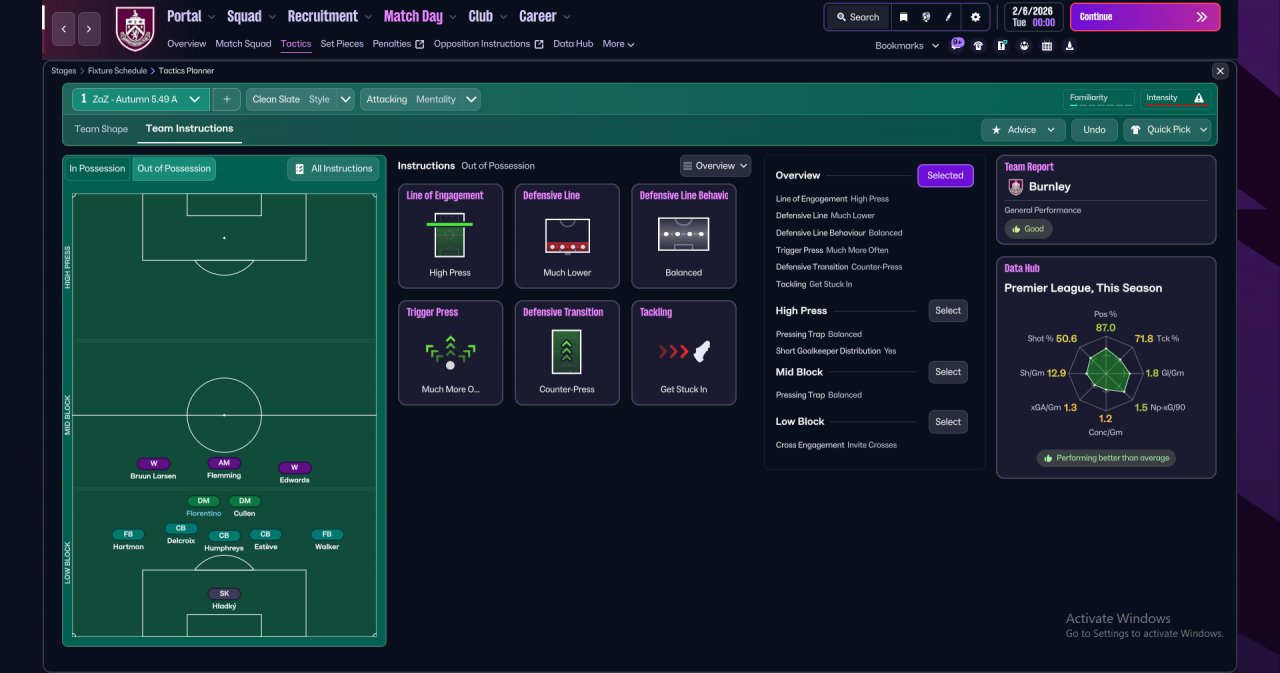Open the Defensive Line Behaviour Balanced card

tap(684, 236)
